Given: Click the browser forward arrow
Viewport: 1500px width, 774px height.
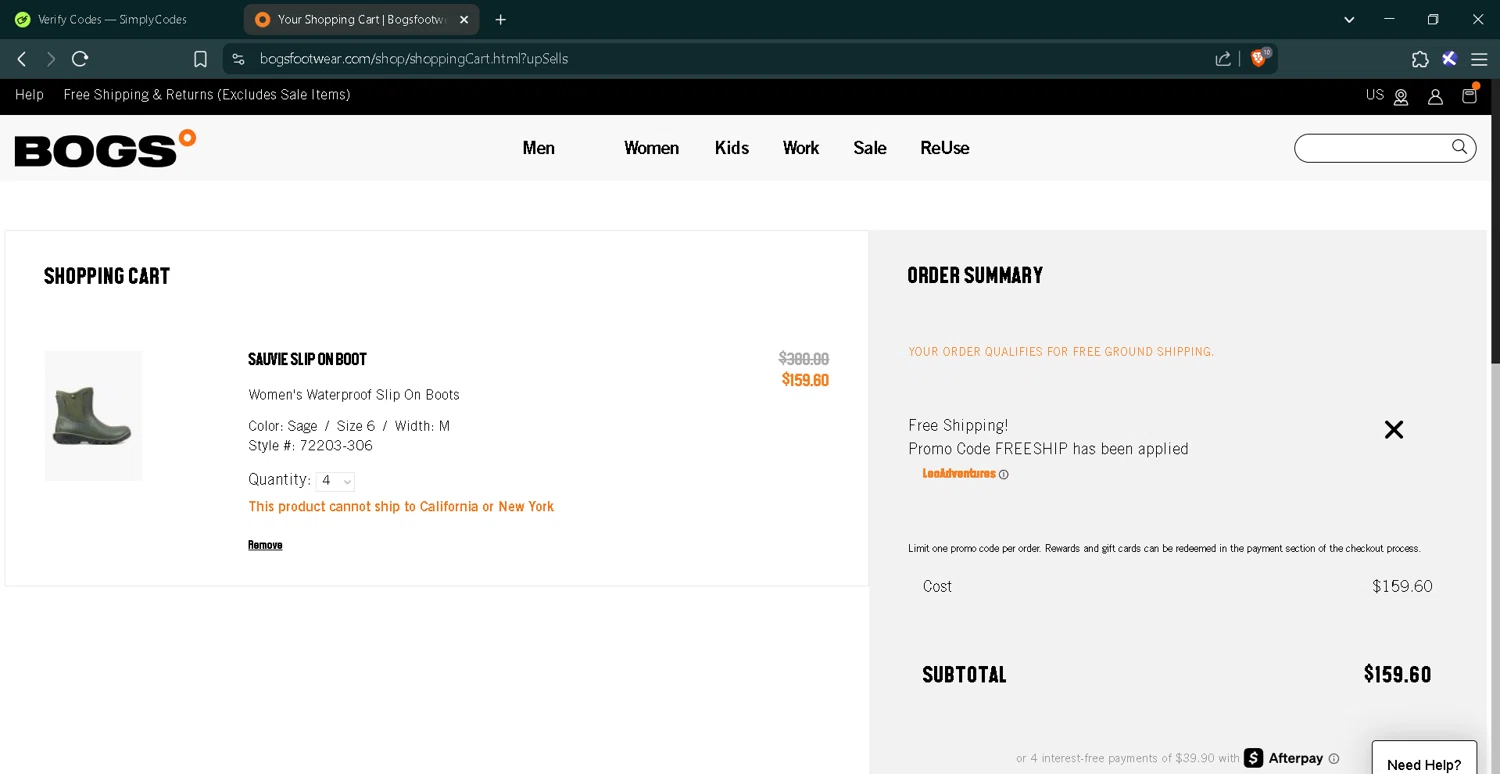Looking at the screenshot, I should click(51, 59).
